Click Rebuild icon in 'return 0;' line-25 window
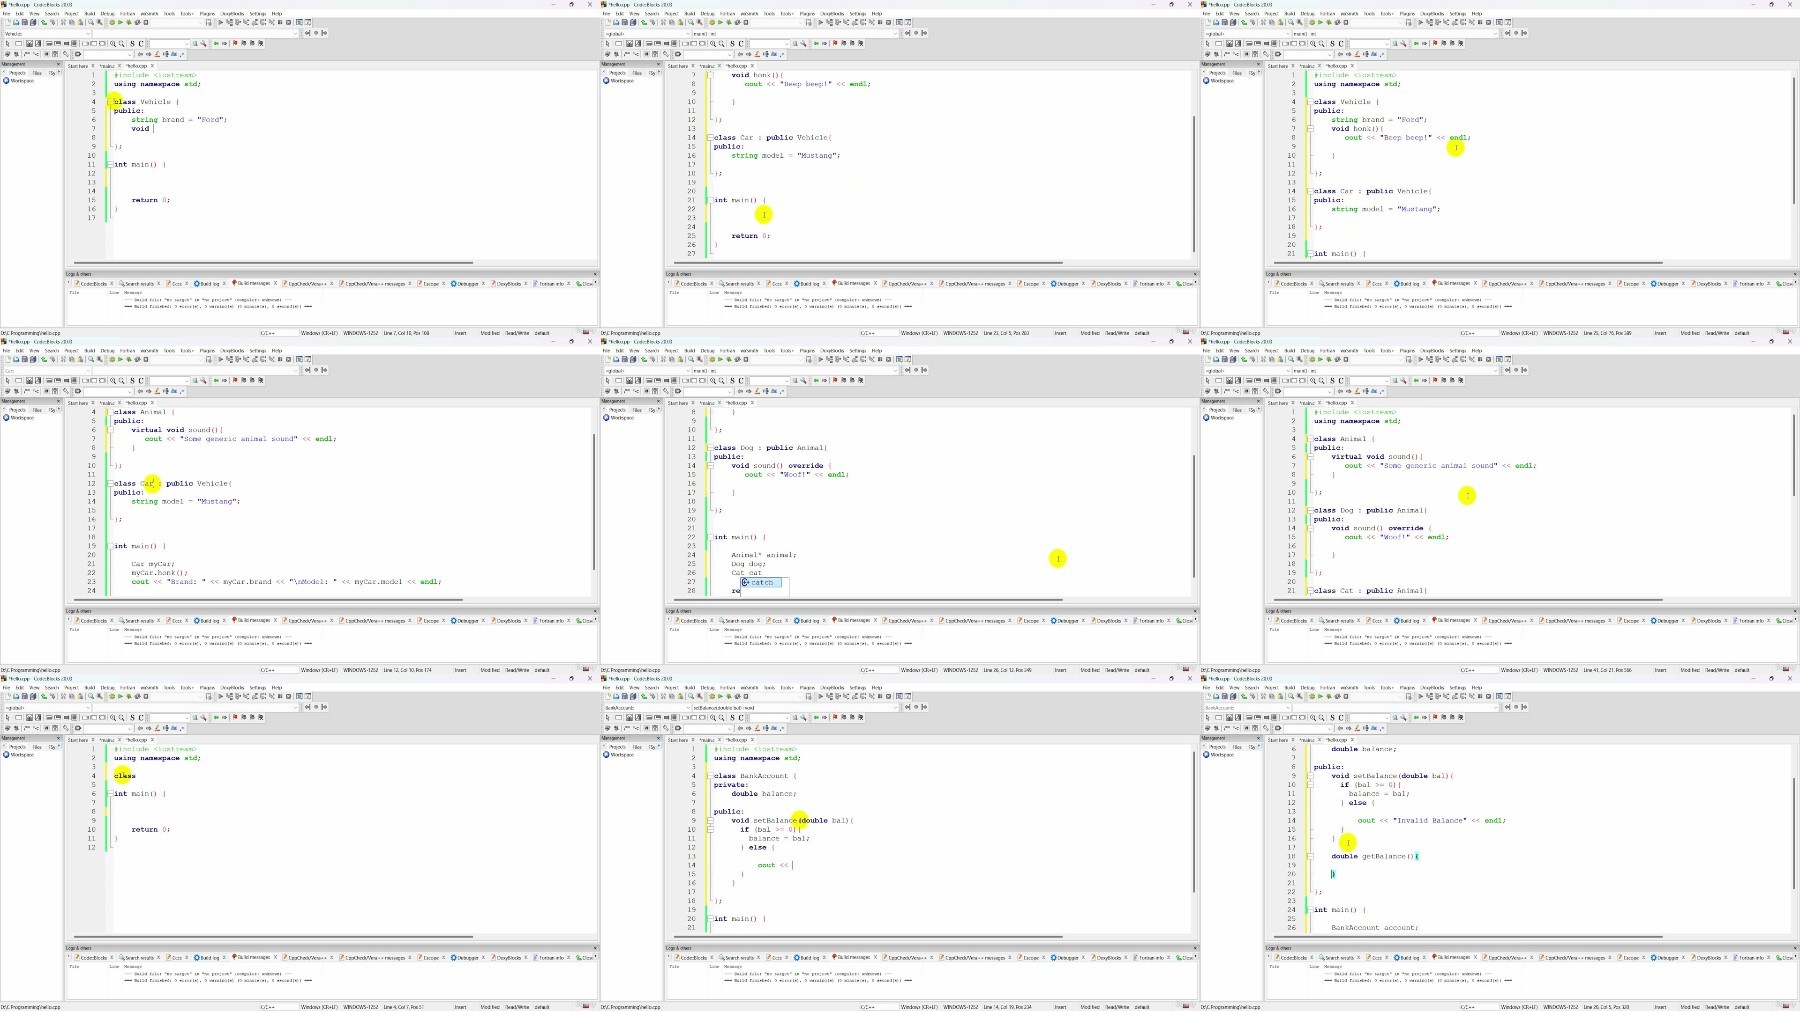 pyautogui.click(x=738, y=22)
